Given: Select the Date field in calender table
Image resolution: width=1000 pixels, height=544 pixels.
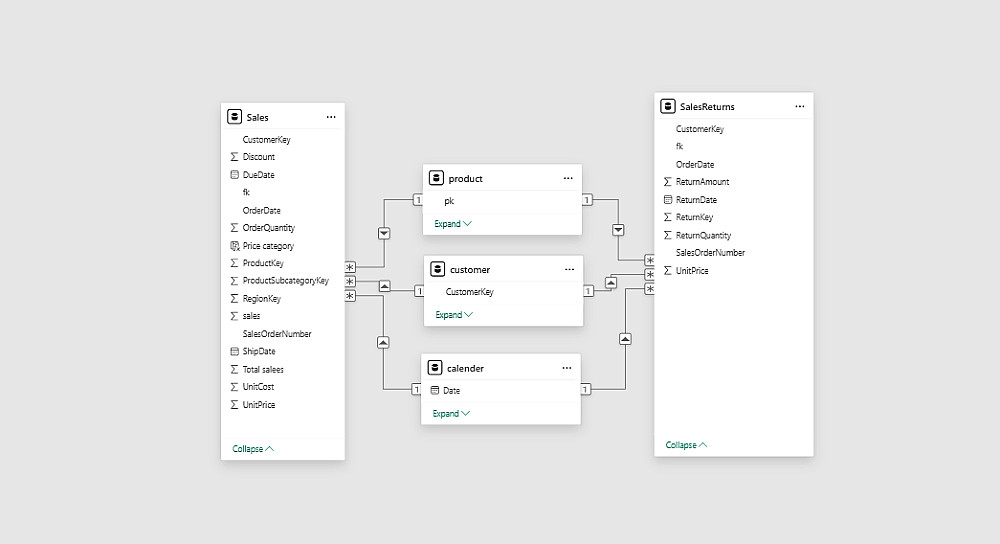Looking at the screenshot, I should (452, 391).
